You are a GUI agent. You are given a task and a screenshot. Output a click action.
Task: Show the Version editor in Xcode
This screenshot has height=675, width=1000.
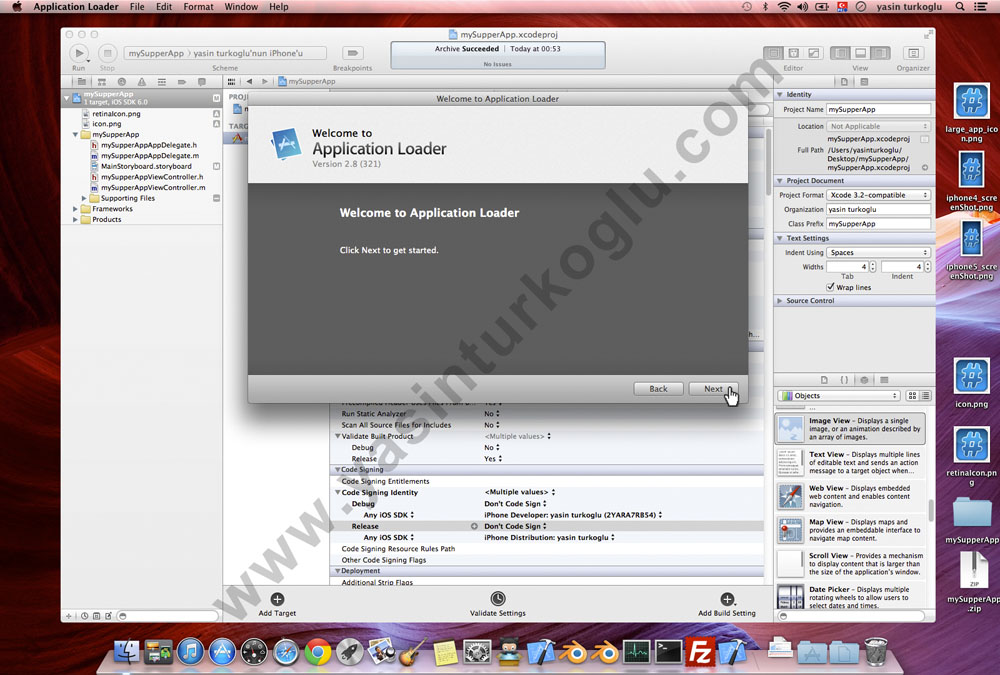pos(813,53)
